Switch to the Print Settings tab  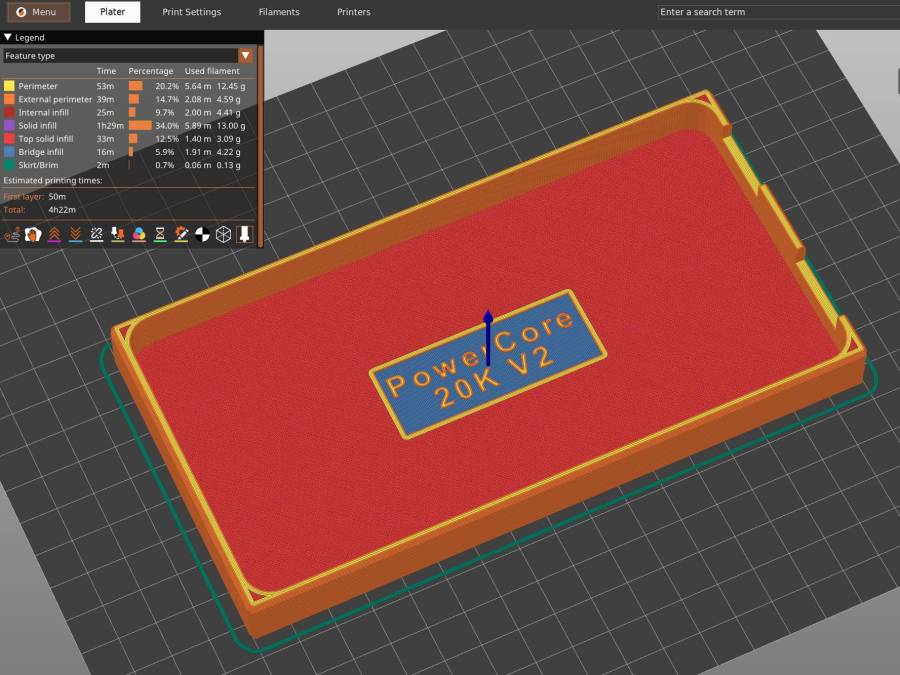point(191,12)
